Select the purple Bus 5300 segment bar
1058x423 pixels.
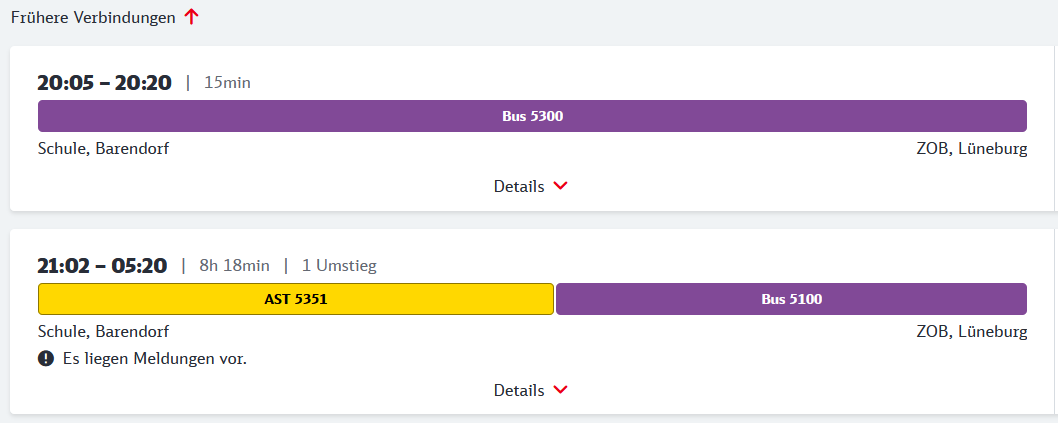click(532, 116)
